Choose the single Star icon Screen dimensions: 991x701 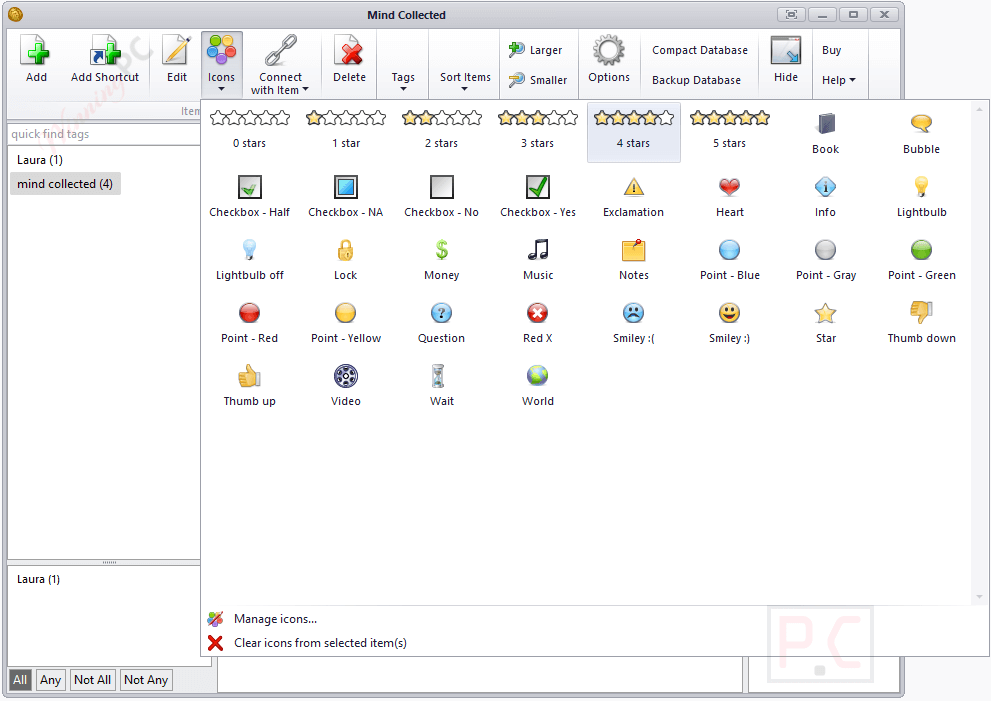click(x=825, y=322)
